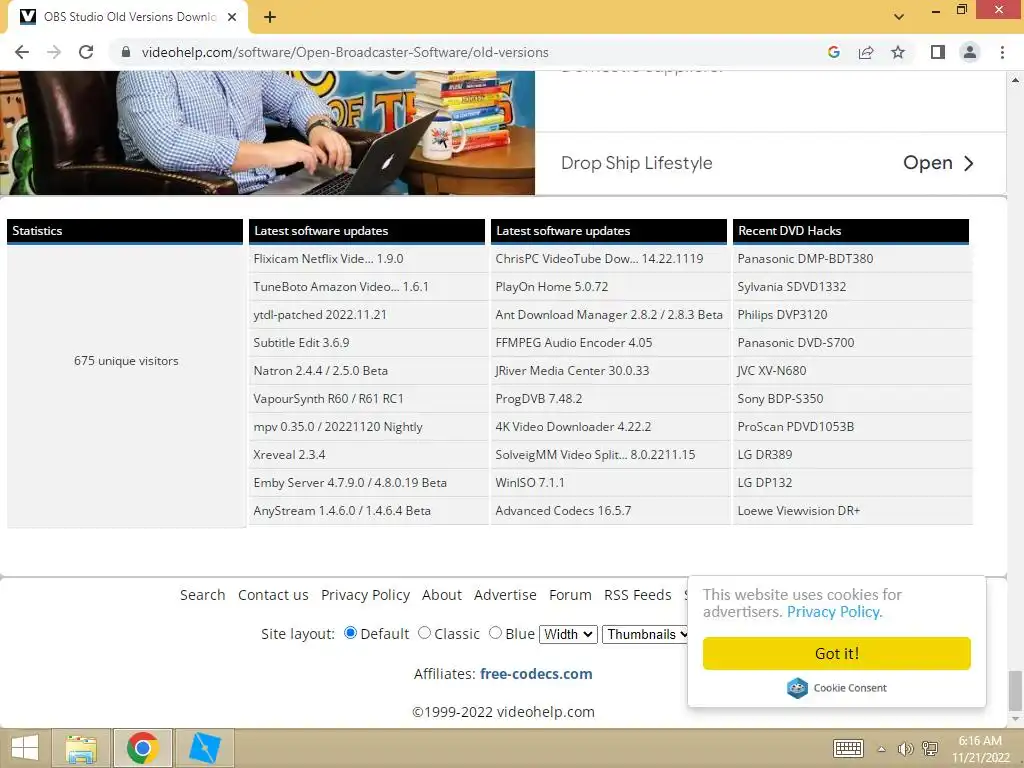
Task: Visit free-codecs.com affiliate link
Action: [x=536, y=674]
